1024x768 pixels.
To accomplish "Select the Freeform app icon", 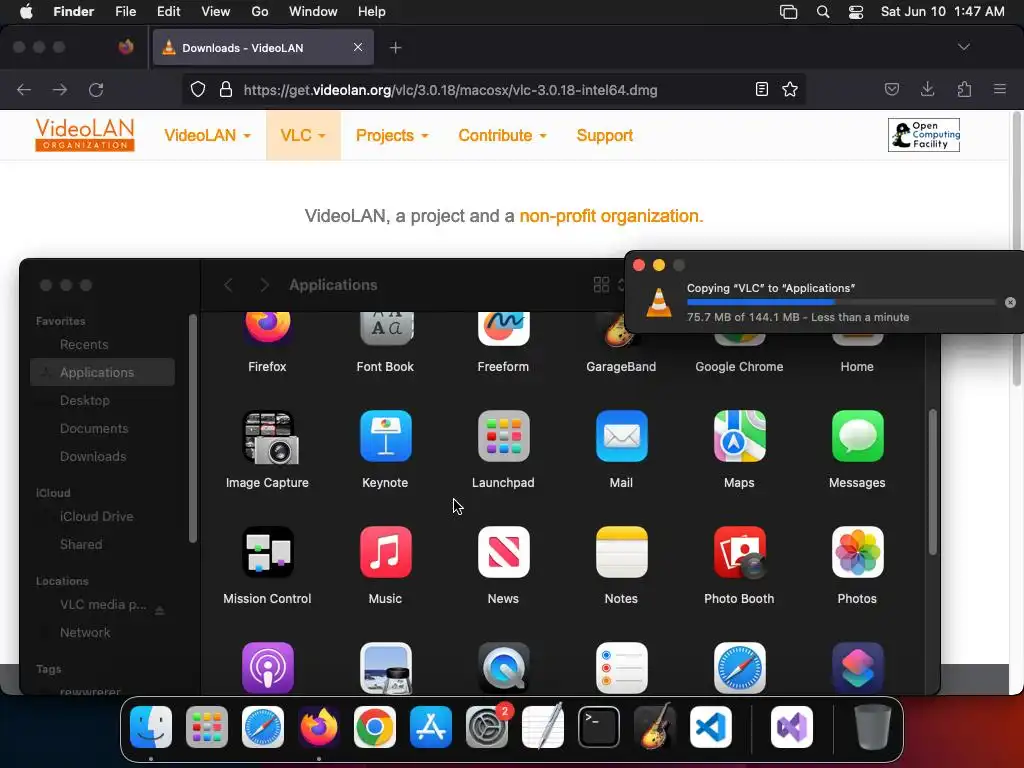I will tap(503, 328).
